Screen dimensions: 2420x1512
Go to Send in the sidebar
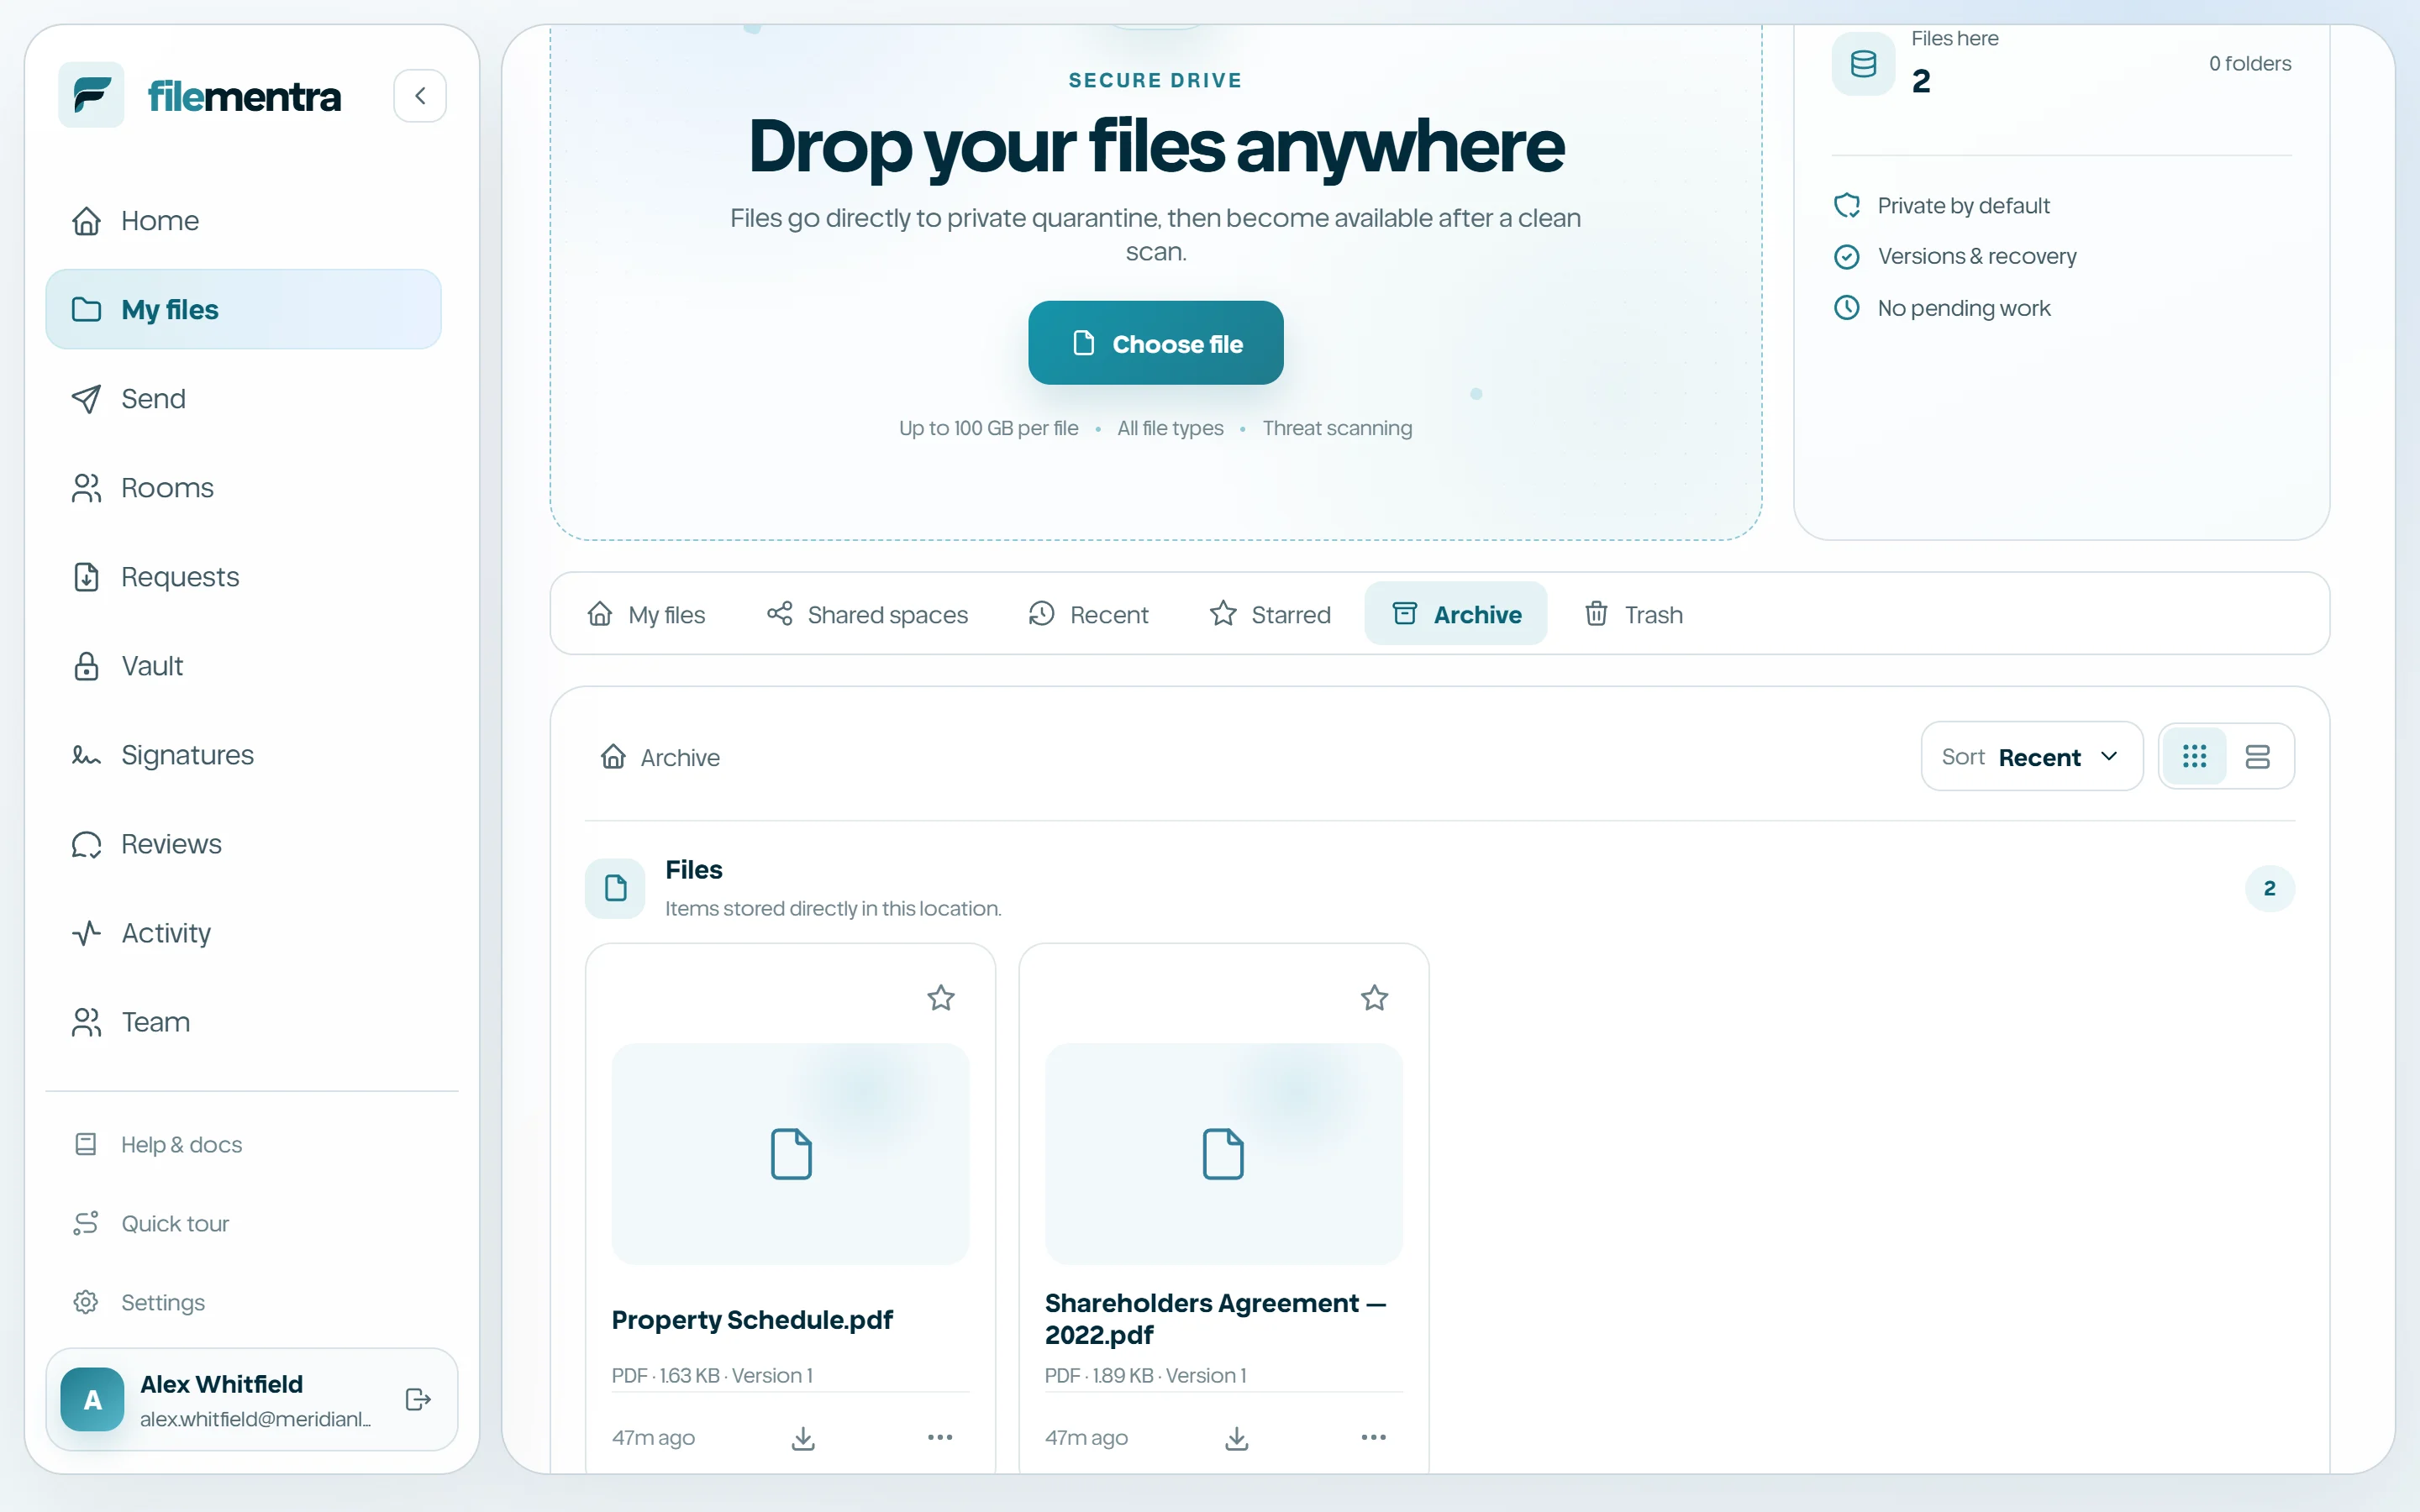(243, 399)
